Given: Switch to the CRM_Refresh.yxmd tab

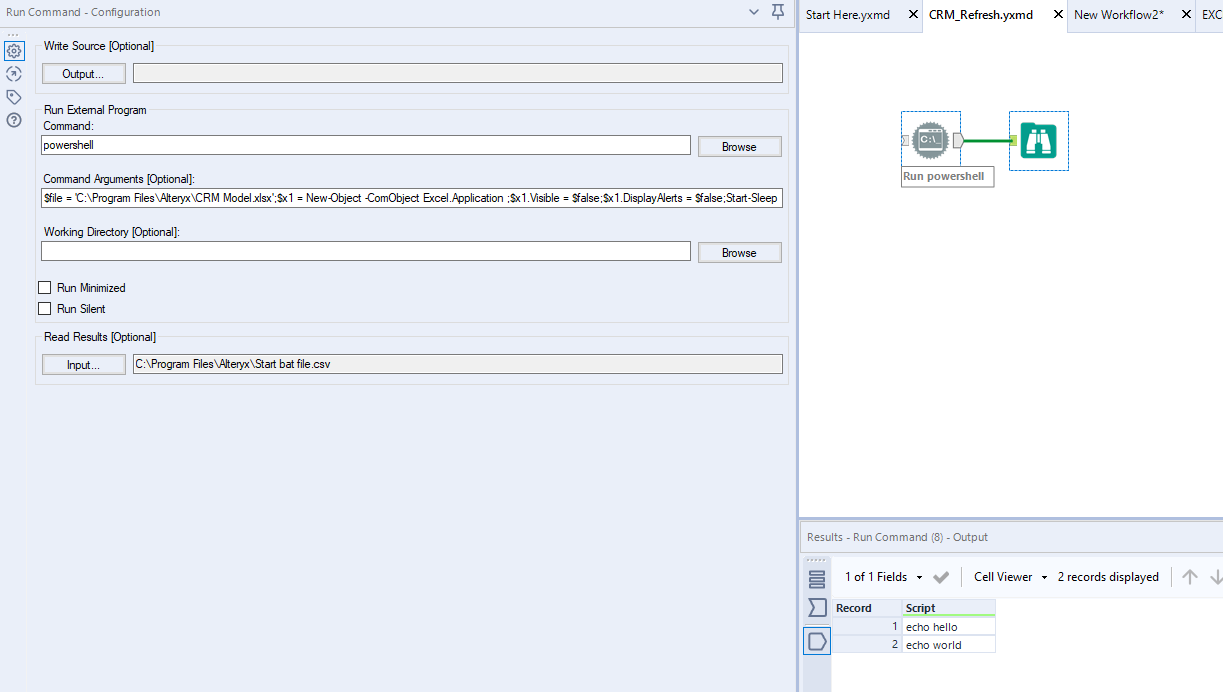Looking at the screenshot, I should pyautogui.click(x=980, y=15).
